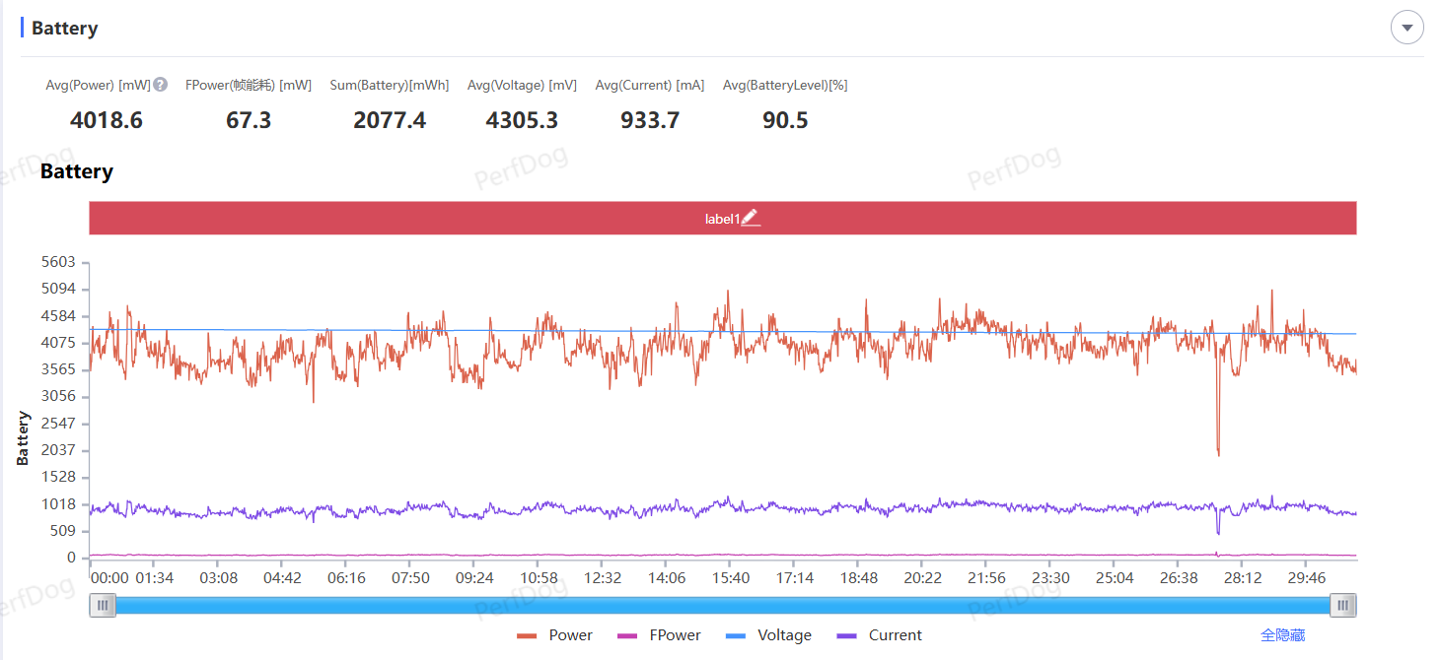The height and width of the screenshot is (660, 1440).
Task: Click the right handle of the time range slider
Action: pos(1343,605)
